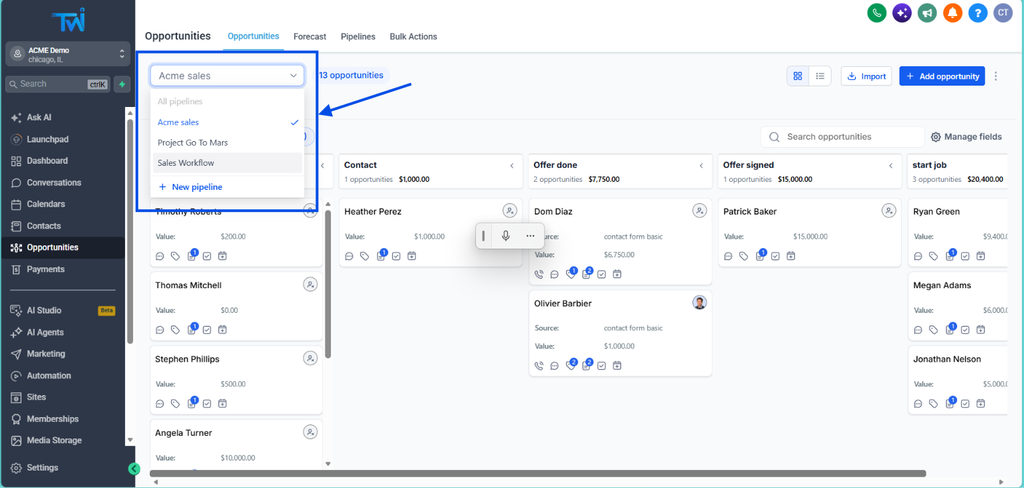Click the Import button

[x=867, y=76]
